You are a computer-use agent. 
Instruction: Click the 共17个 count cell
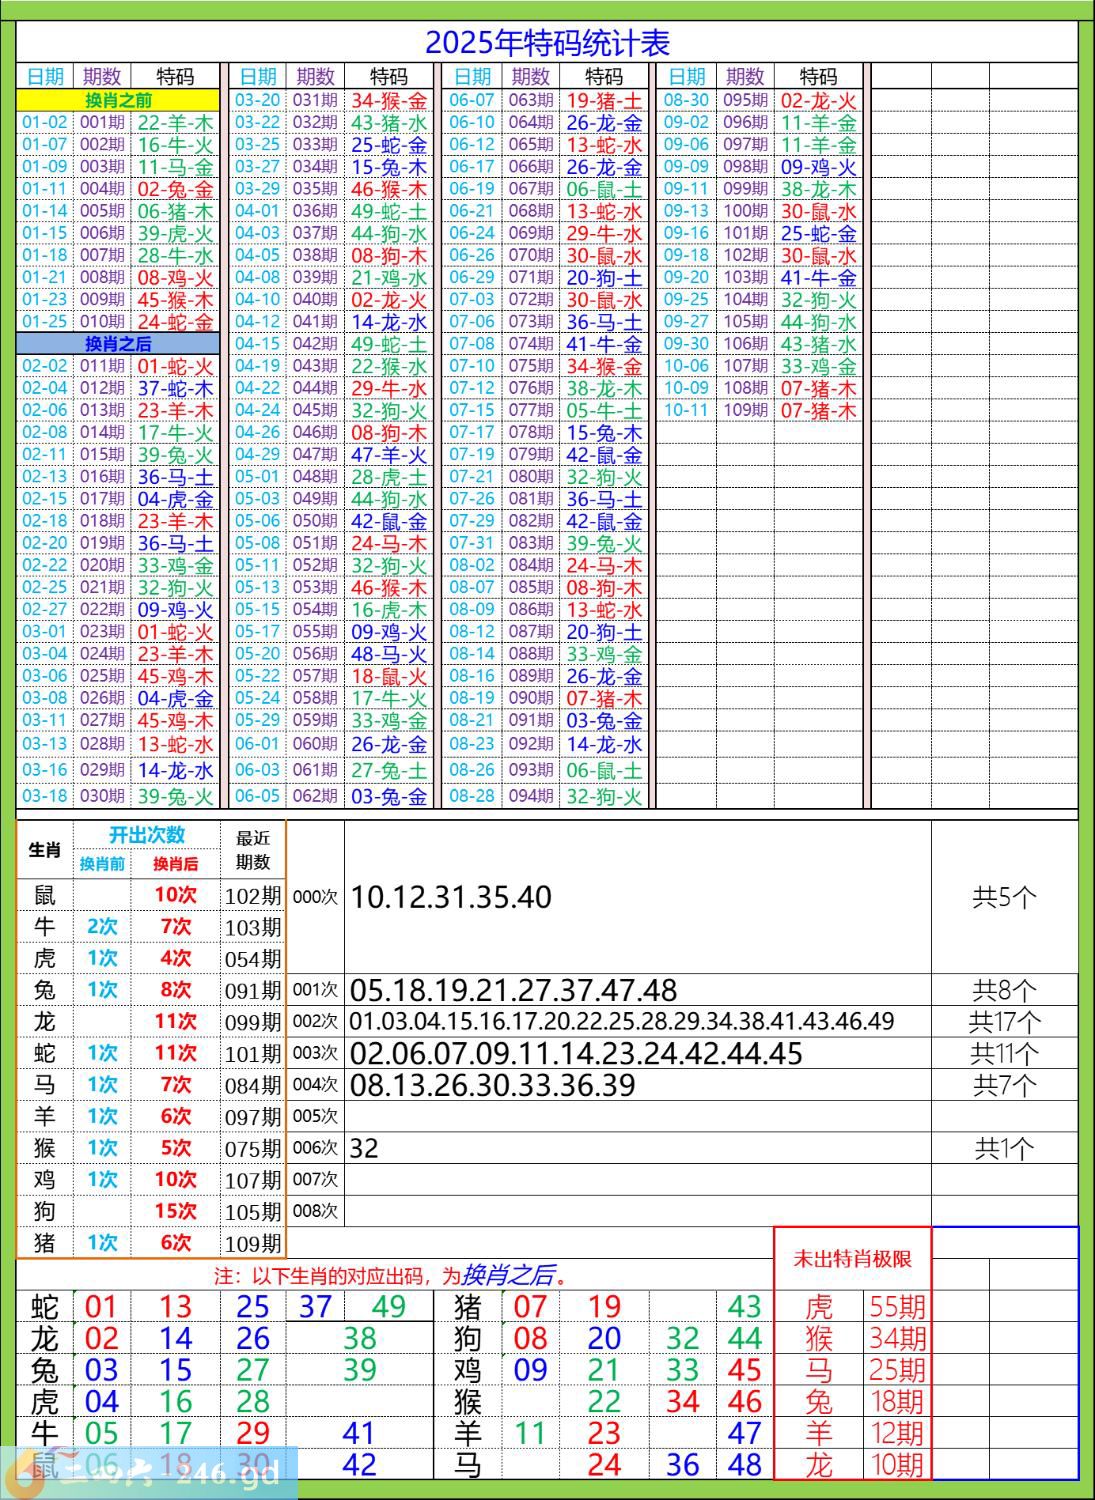[1004, 1022]
